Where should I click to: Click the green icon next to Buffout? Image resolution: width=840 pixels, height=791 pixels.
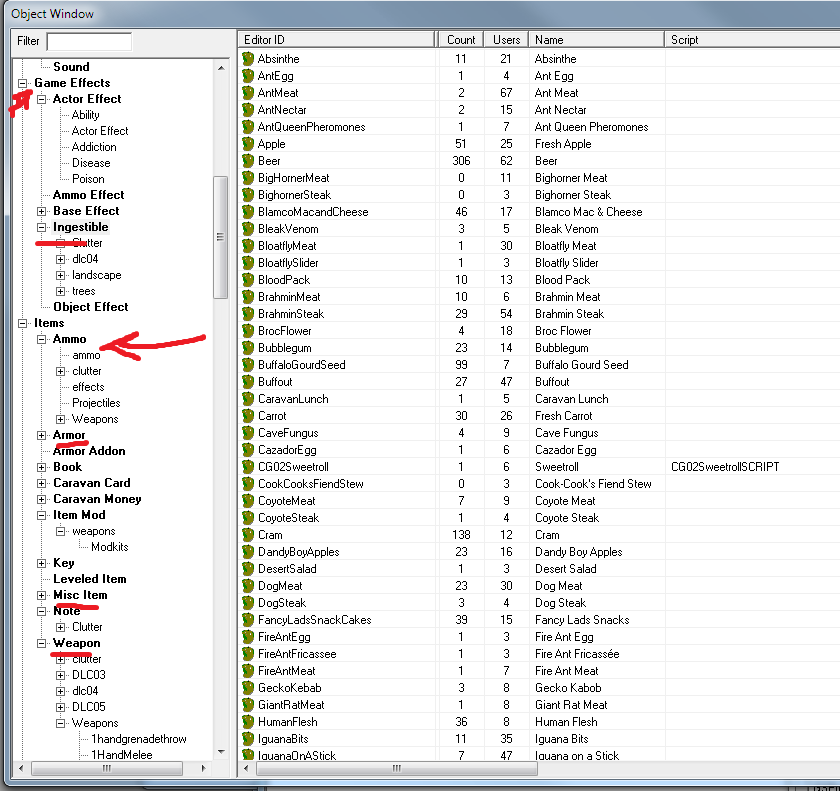[x=247, y=381]
